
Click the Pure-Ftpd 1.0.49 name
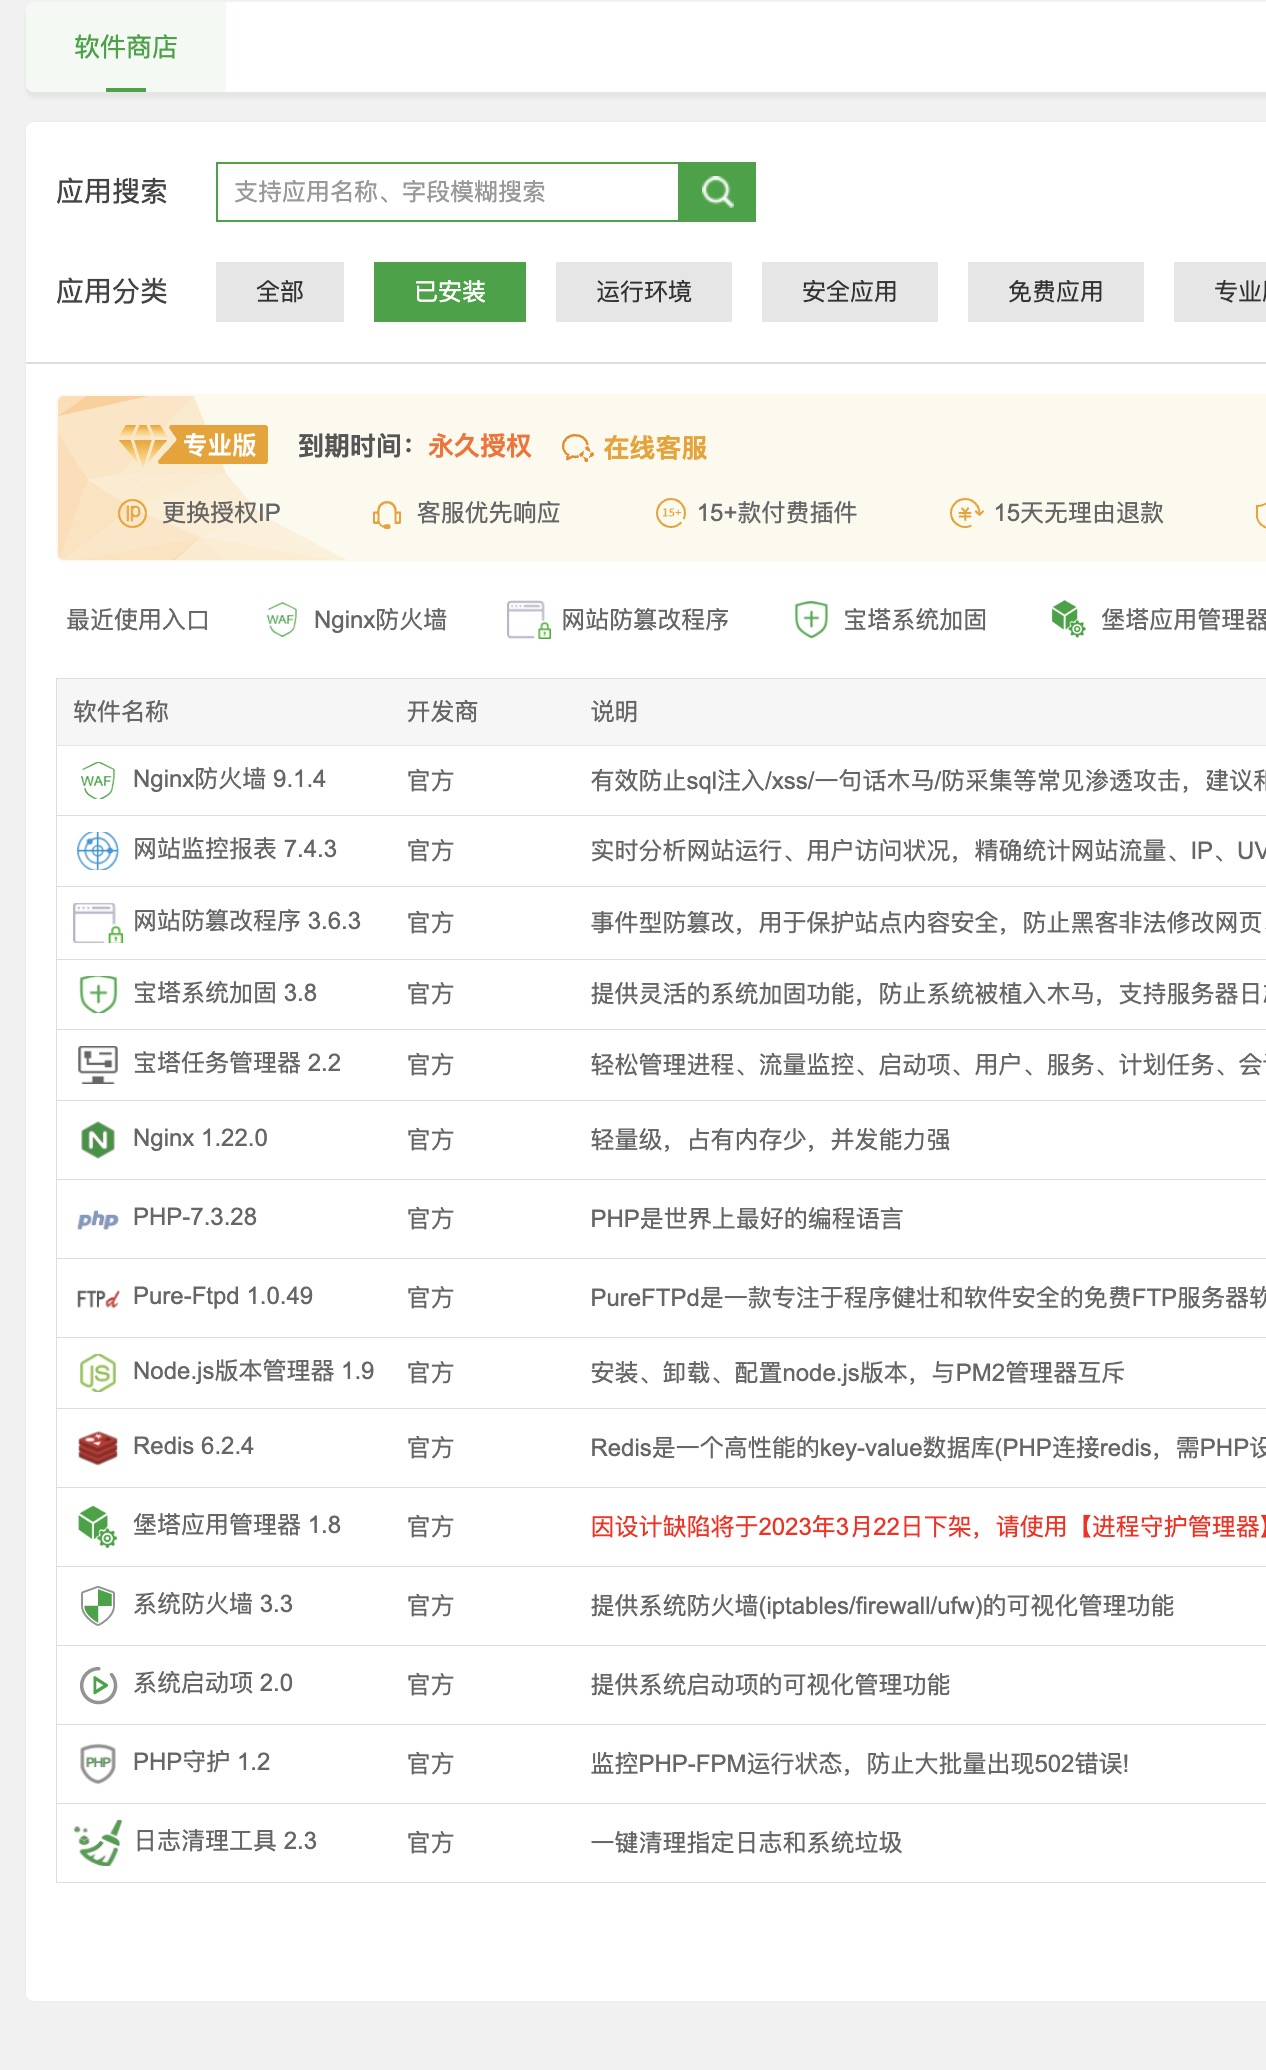click(223, 1296)
